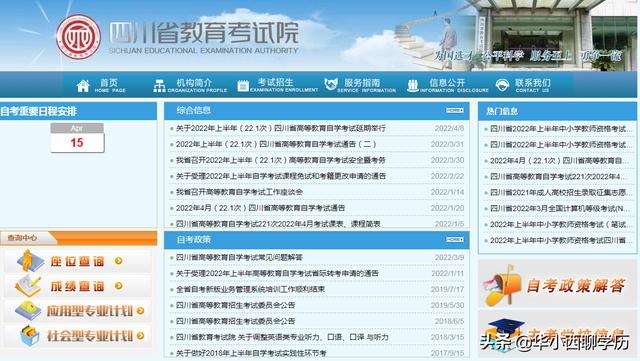Click the icon beside 信息公开
Image resolution: width=640 pixels, height=361 pixels.
[x=413, y=86]
